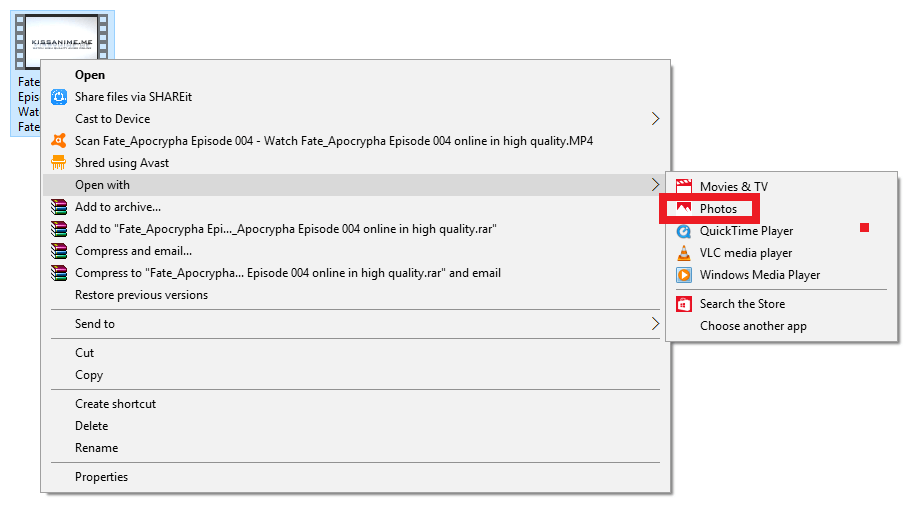
Task: Choose Open from the context menu
Action: coord(90,75)
